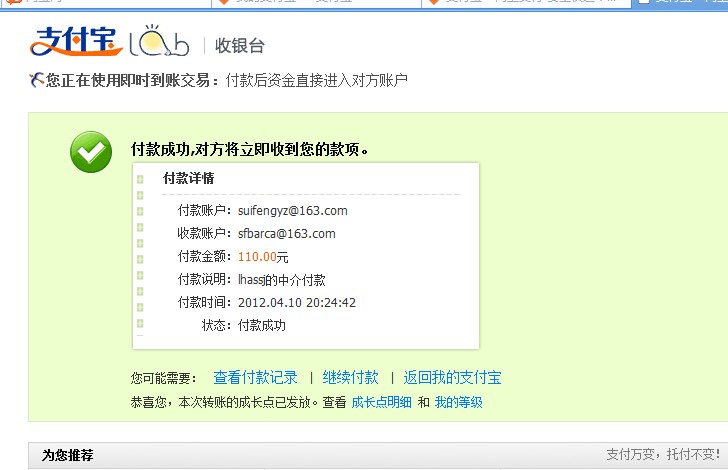This screenshot has height=470, width=728.
Task: Click the 您可能需要 label
Action: (163, 378)
